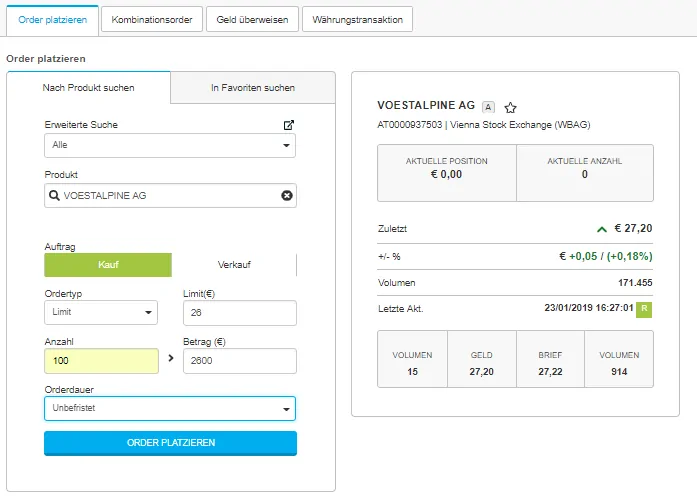The image size is (697, 504).
Task: Click the green up arrow beside Zuletzt price
Action: (602, 229)
